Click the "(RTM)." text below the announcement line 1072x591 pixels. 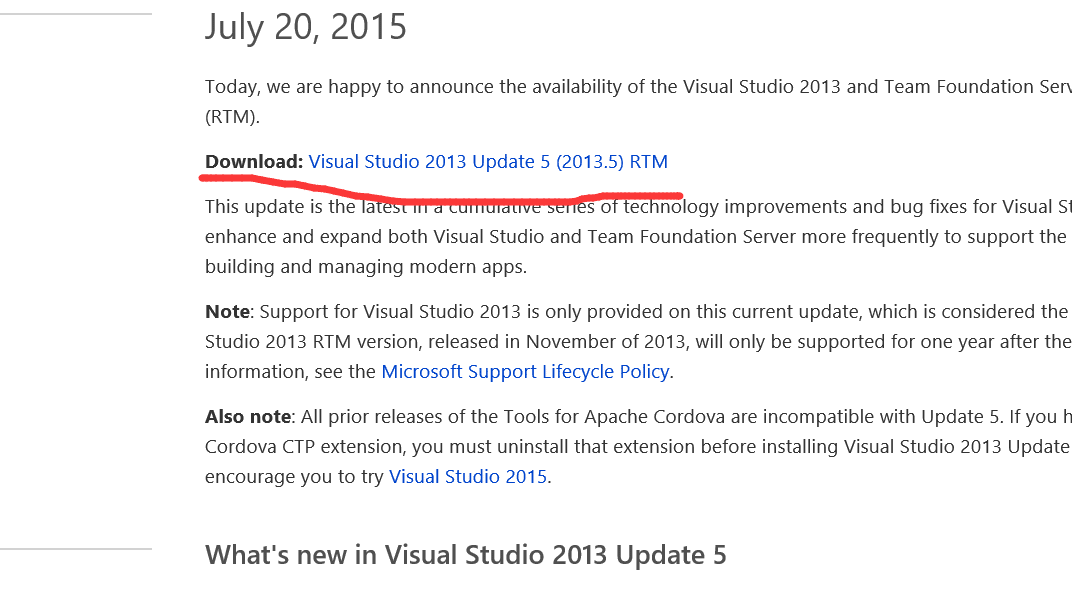(x=232, y=117)
